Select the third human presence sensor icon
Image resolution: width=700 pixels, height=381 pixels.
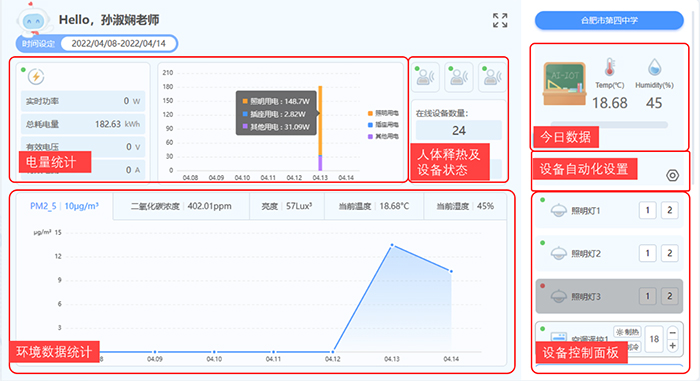[x=492, y=77]
